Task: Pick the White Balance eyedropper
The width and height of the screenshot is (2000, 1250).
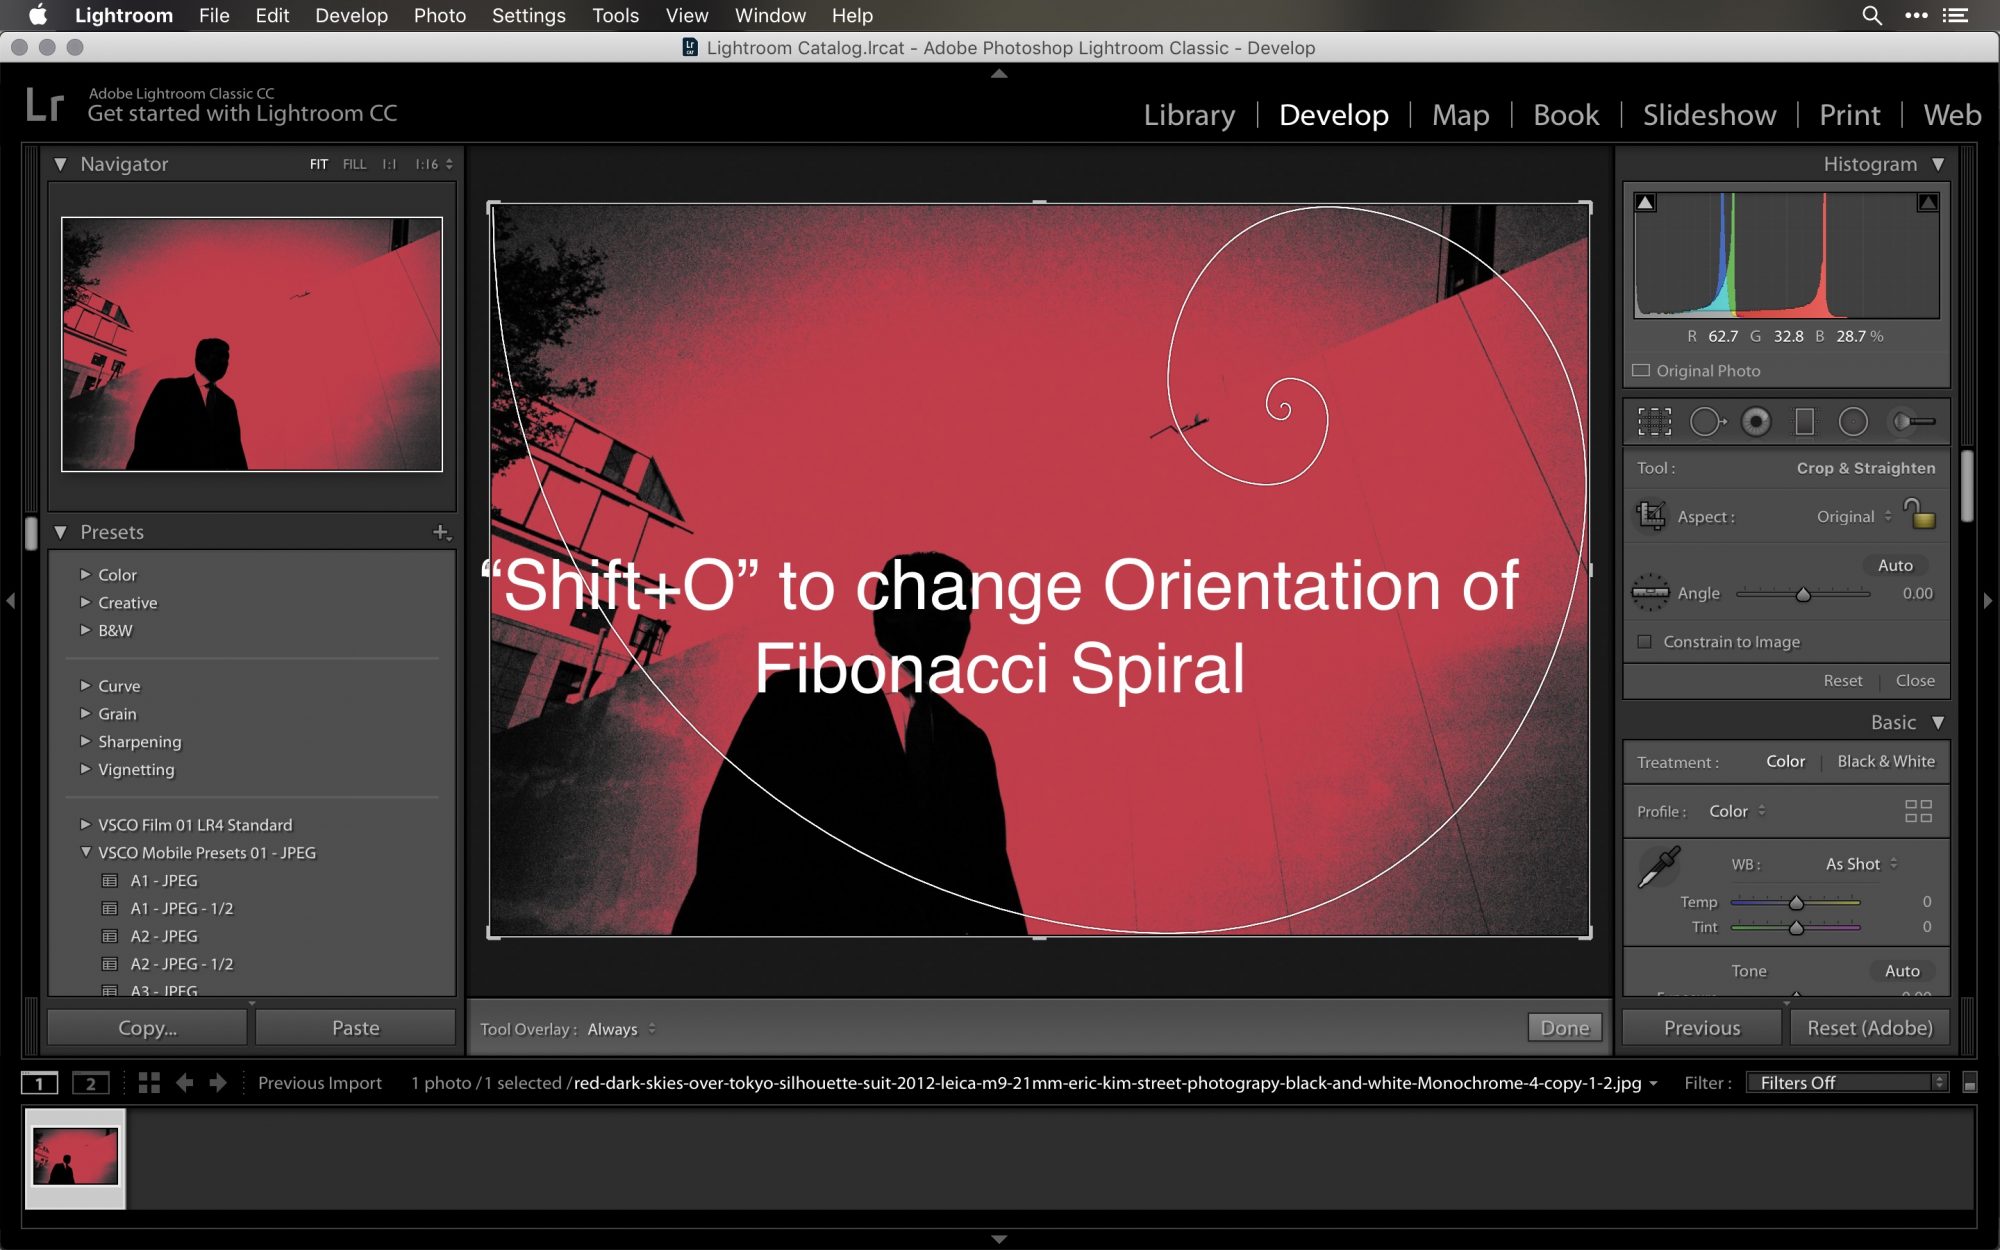Action: [x=1659, y=866]
